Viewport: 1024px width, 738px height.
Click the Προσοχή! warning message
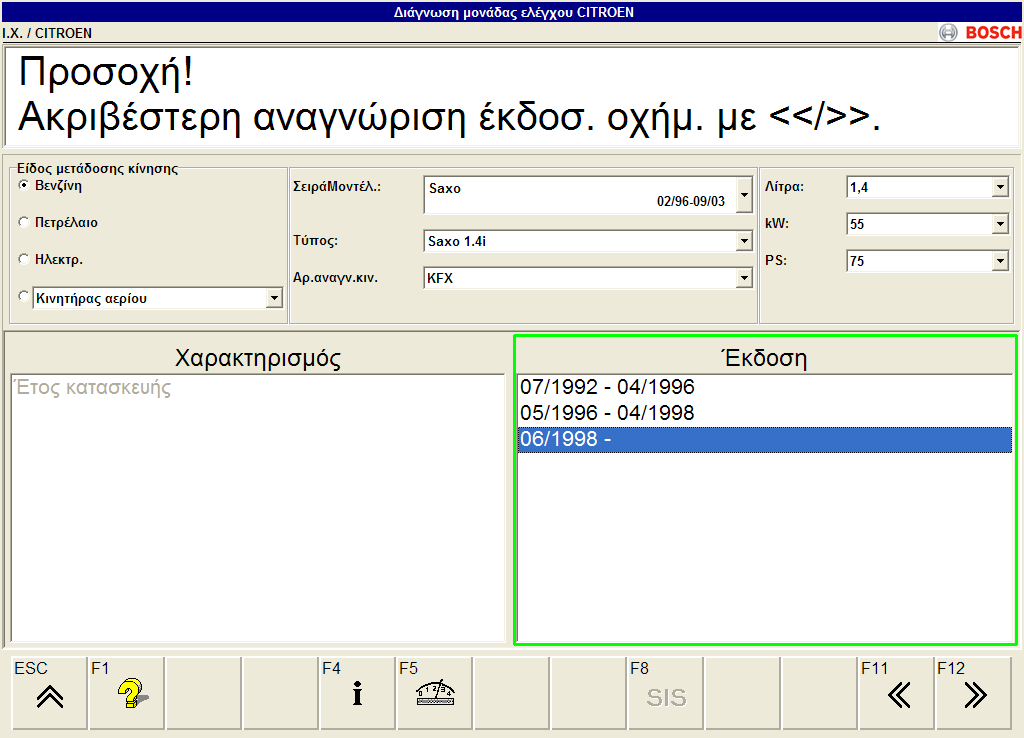(x=106, y=72)
